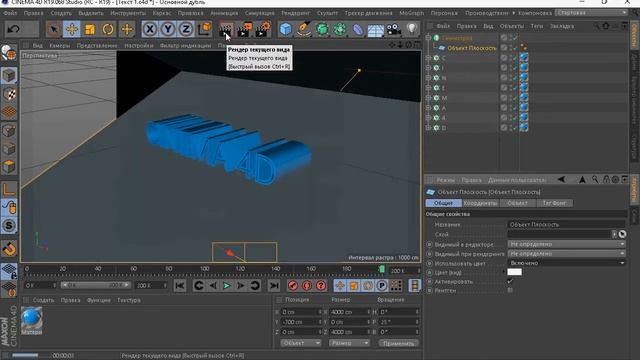This screenshot has height=360, width=640.
Task: Open the material manager Create menu
Action: point(43,300)
